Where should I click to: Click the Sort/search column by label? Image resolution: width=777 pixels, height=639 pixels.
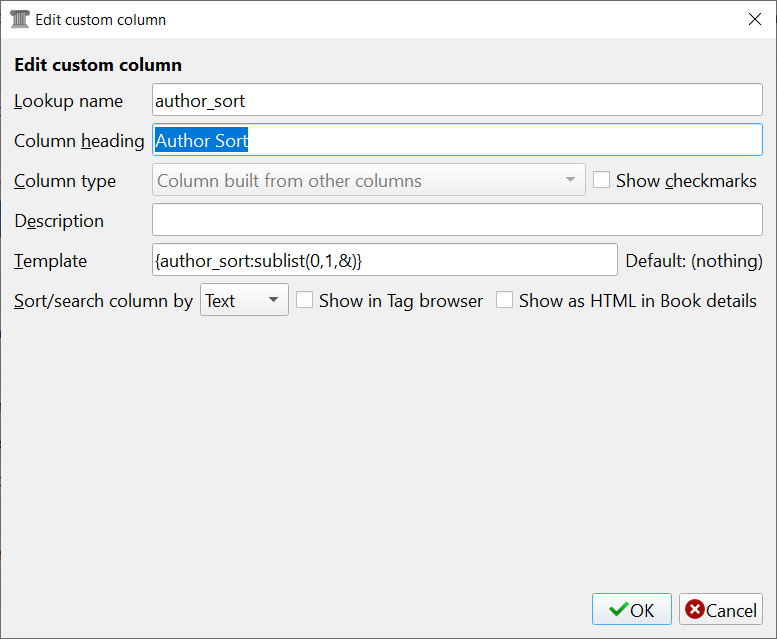coord(103,301)
